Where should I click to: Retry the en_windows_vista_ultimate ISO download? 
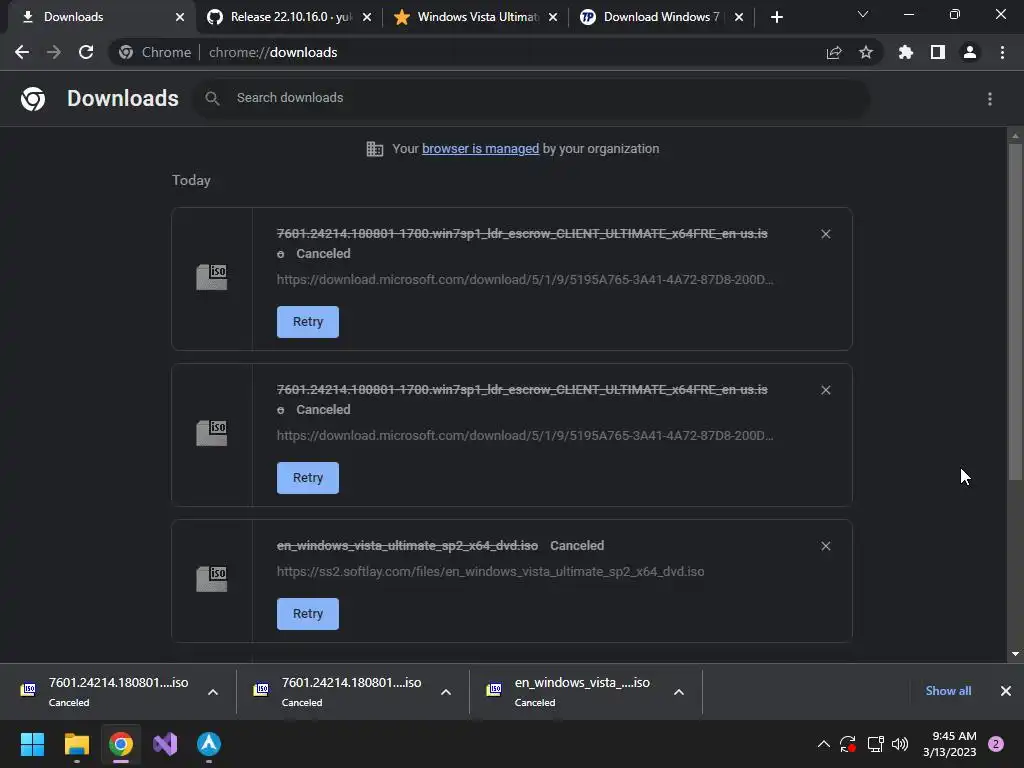(x=308, y=614)
